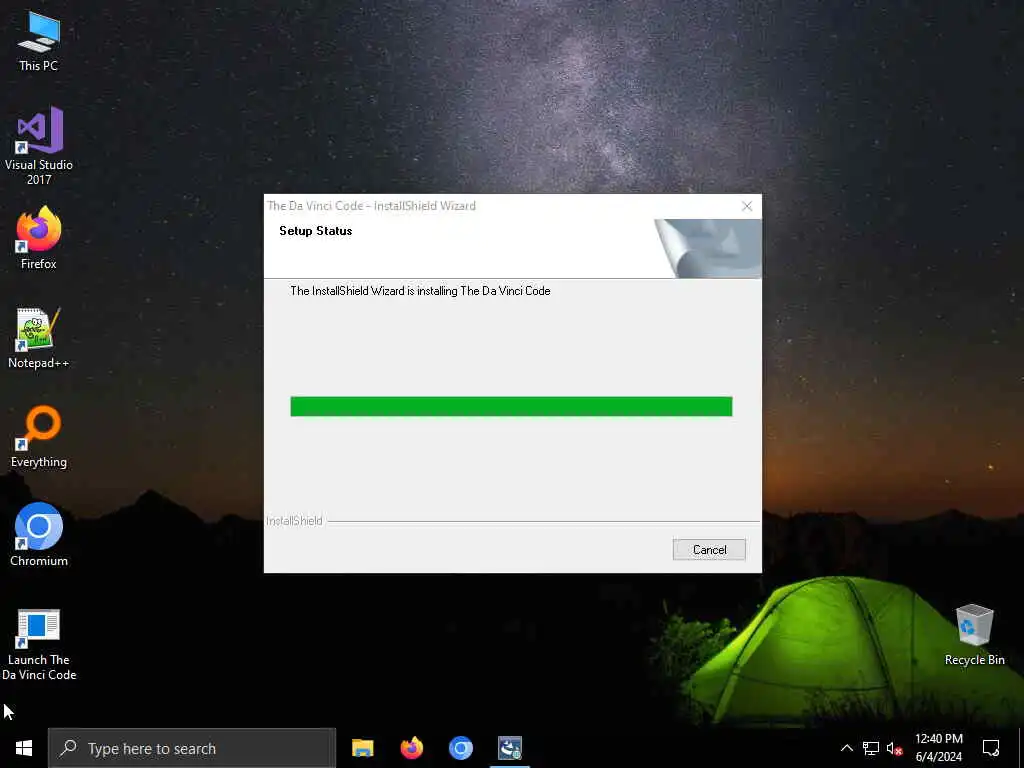Select the Recycle Bin desktop icon
1024x768 pixels.
[974, 635]
